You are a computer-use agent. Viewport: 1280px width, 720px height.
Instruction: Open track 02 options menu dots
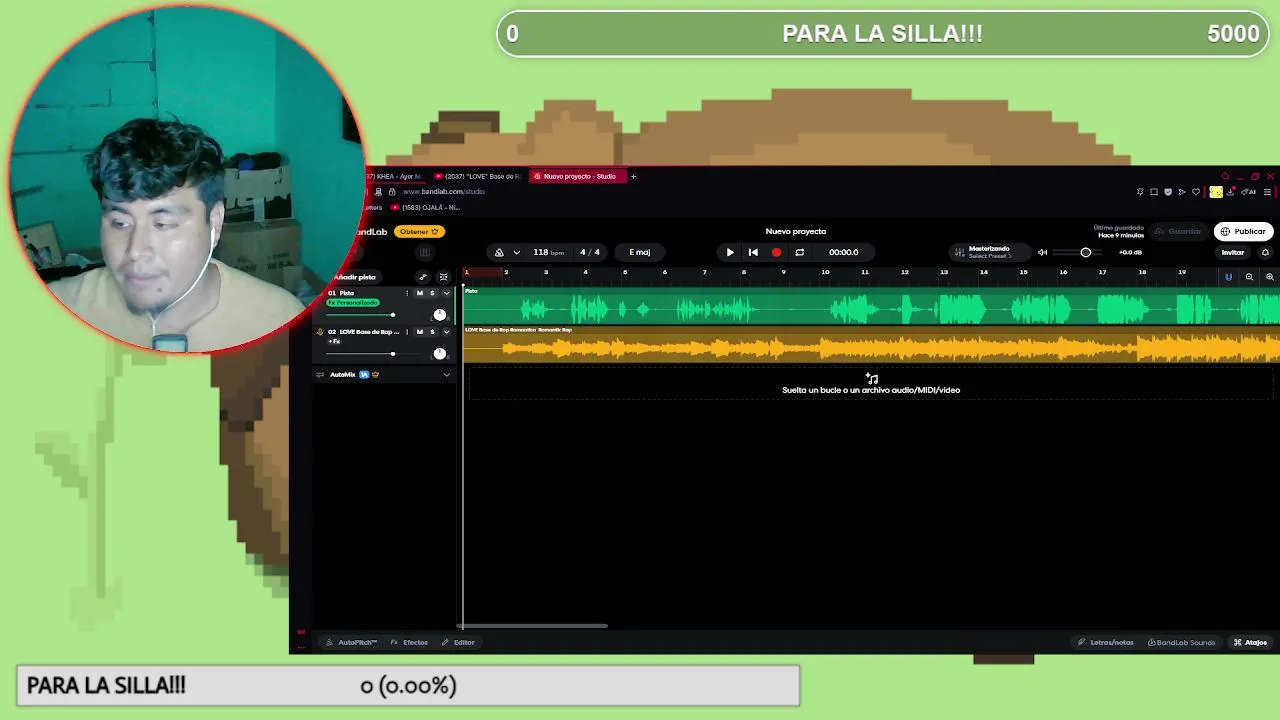click(407, 332)
